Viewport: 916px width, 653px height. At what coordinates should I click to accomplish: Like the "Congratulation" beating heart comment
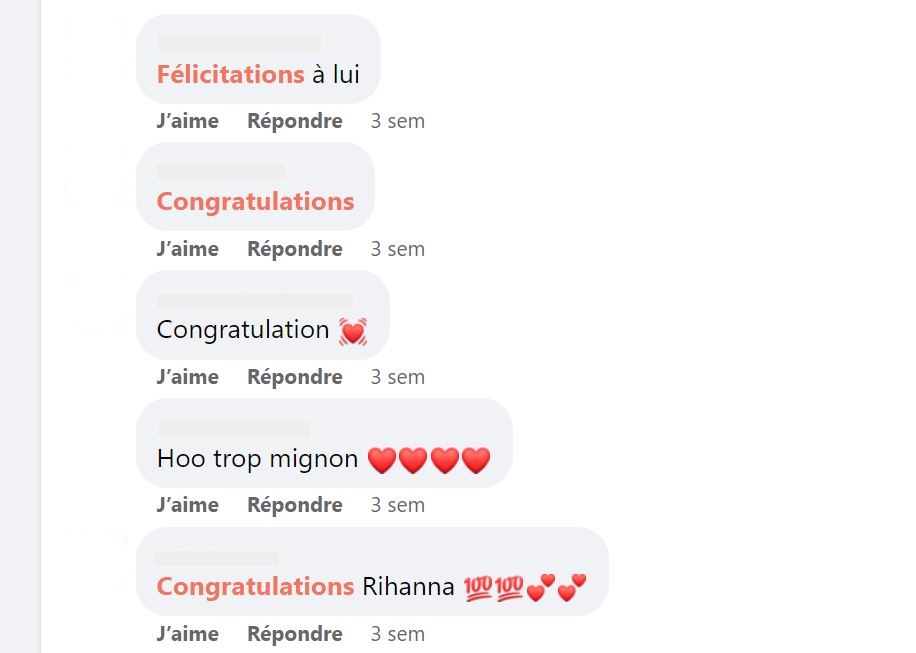tap(187, 377)
